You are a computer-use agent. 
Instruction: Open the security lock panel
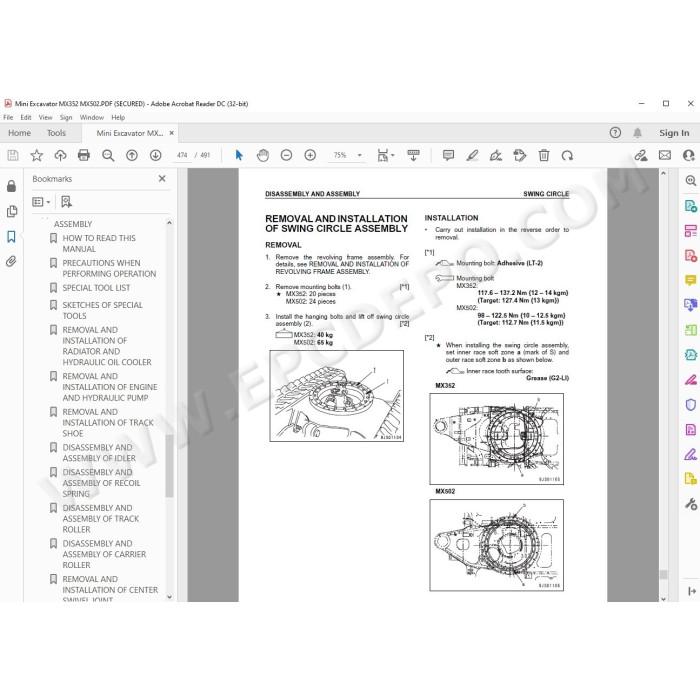(x=12, y=186)
